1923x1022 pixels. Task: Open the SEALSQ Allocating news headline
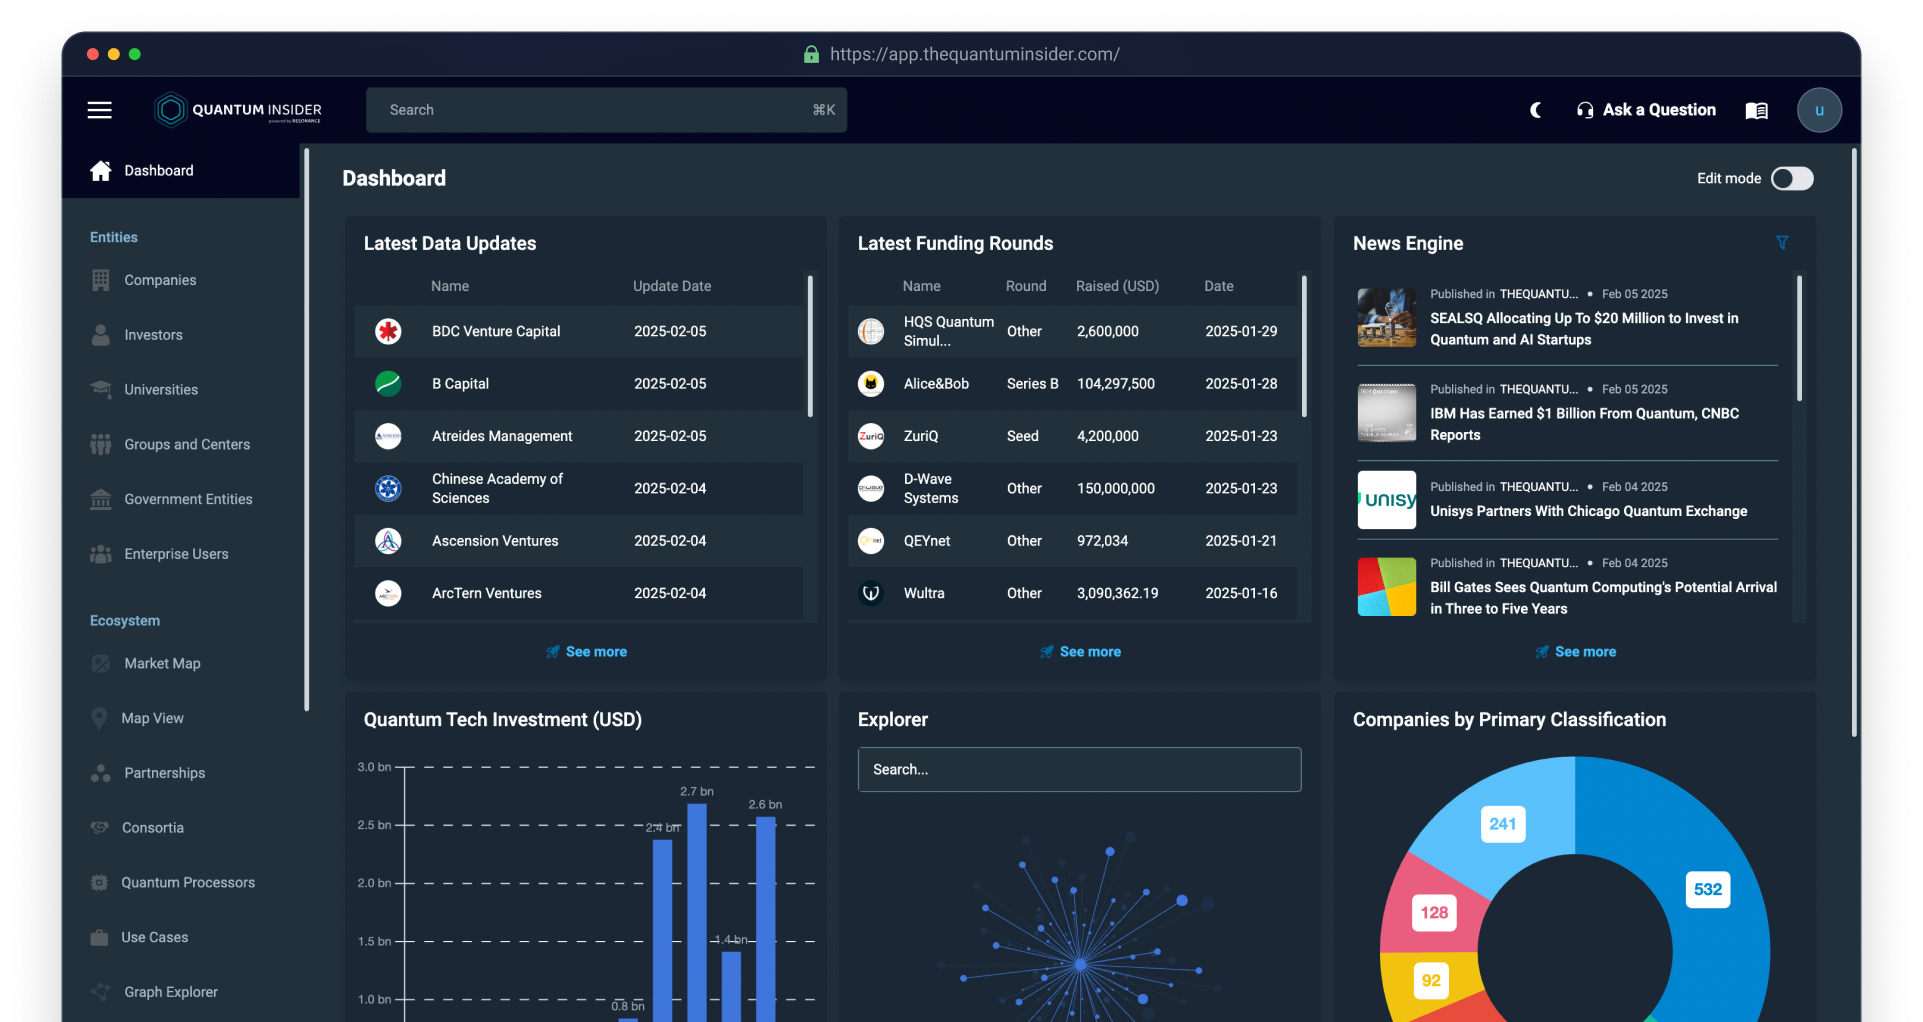(1584, 329)
